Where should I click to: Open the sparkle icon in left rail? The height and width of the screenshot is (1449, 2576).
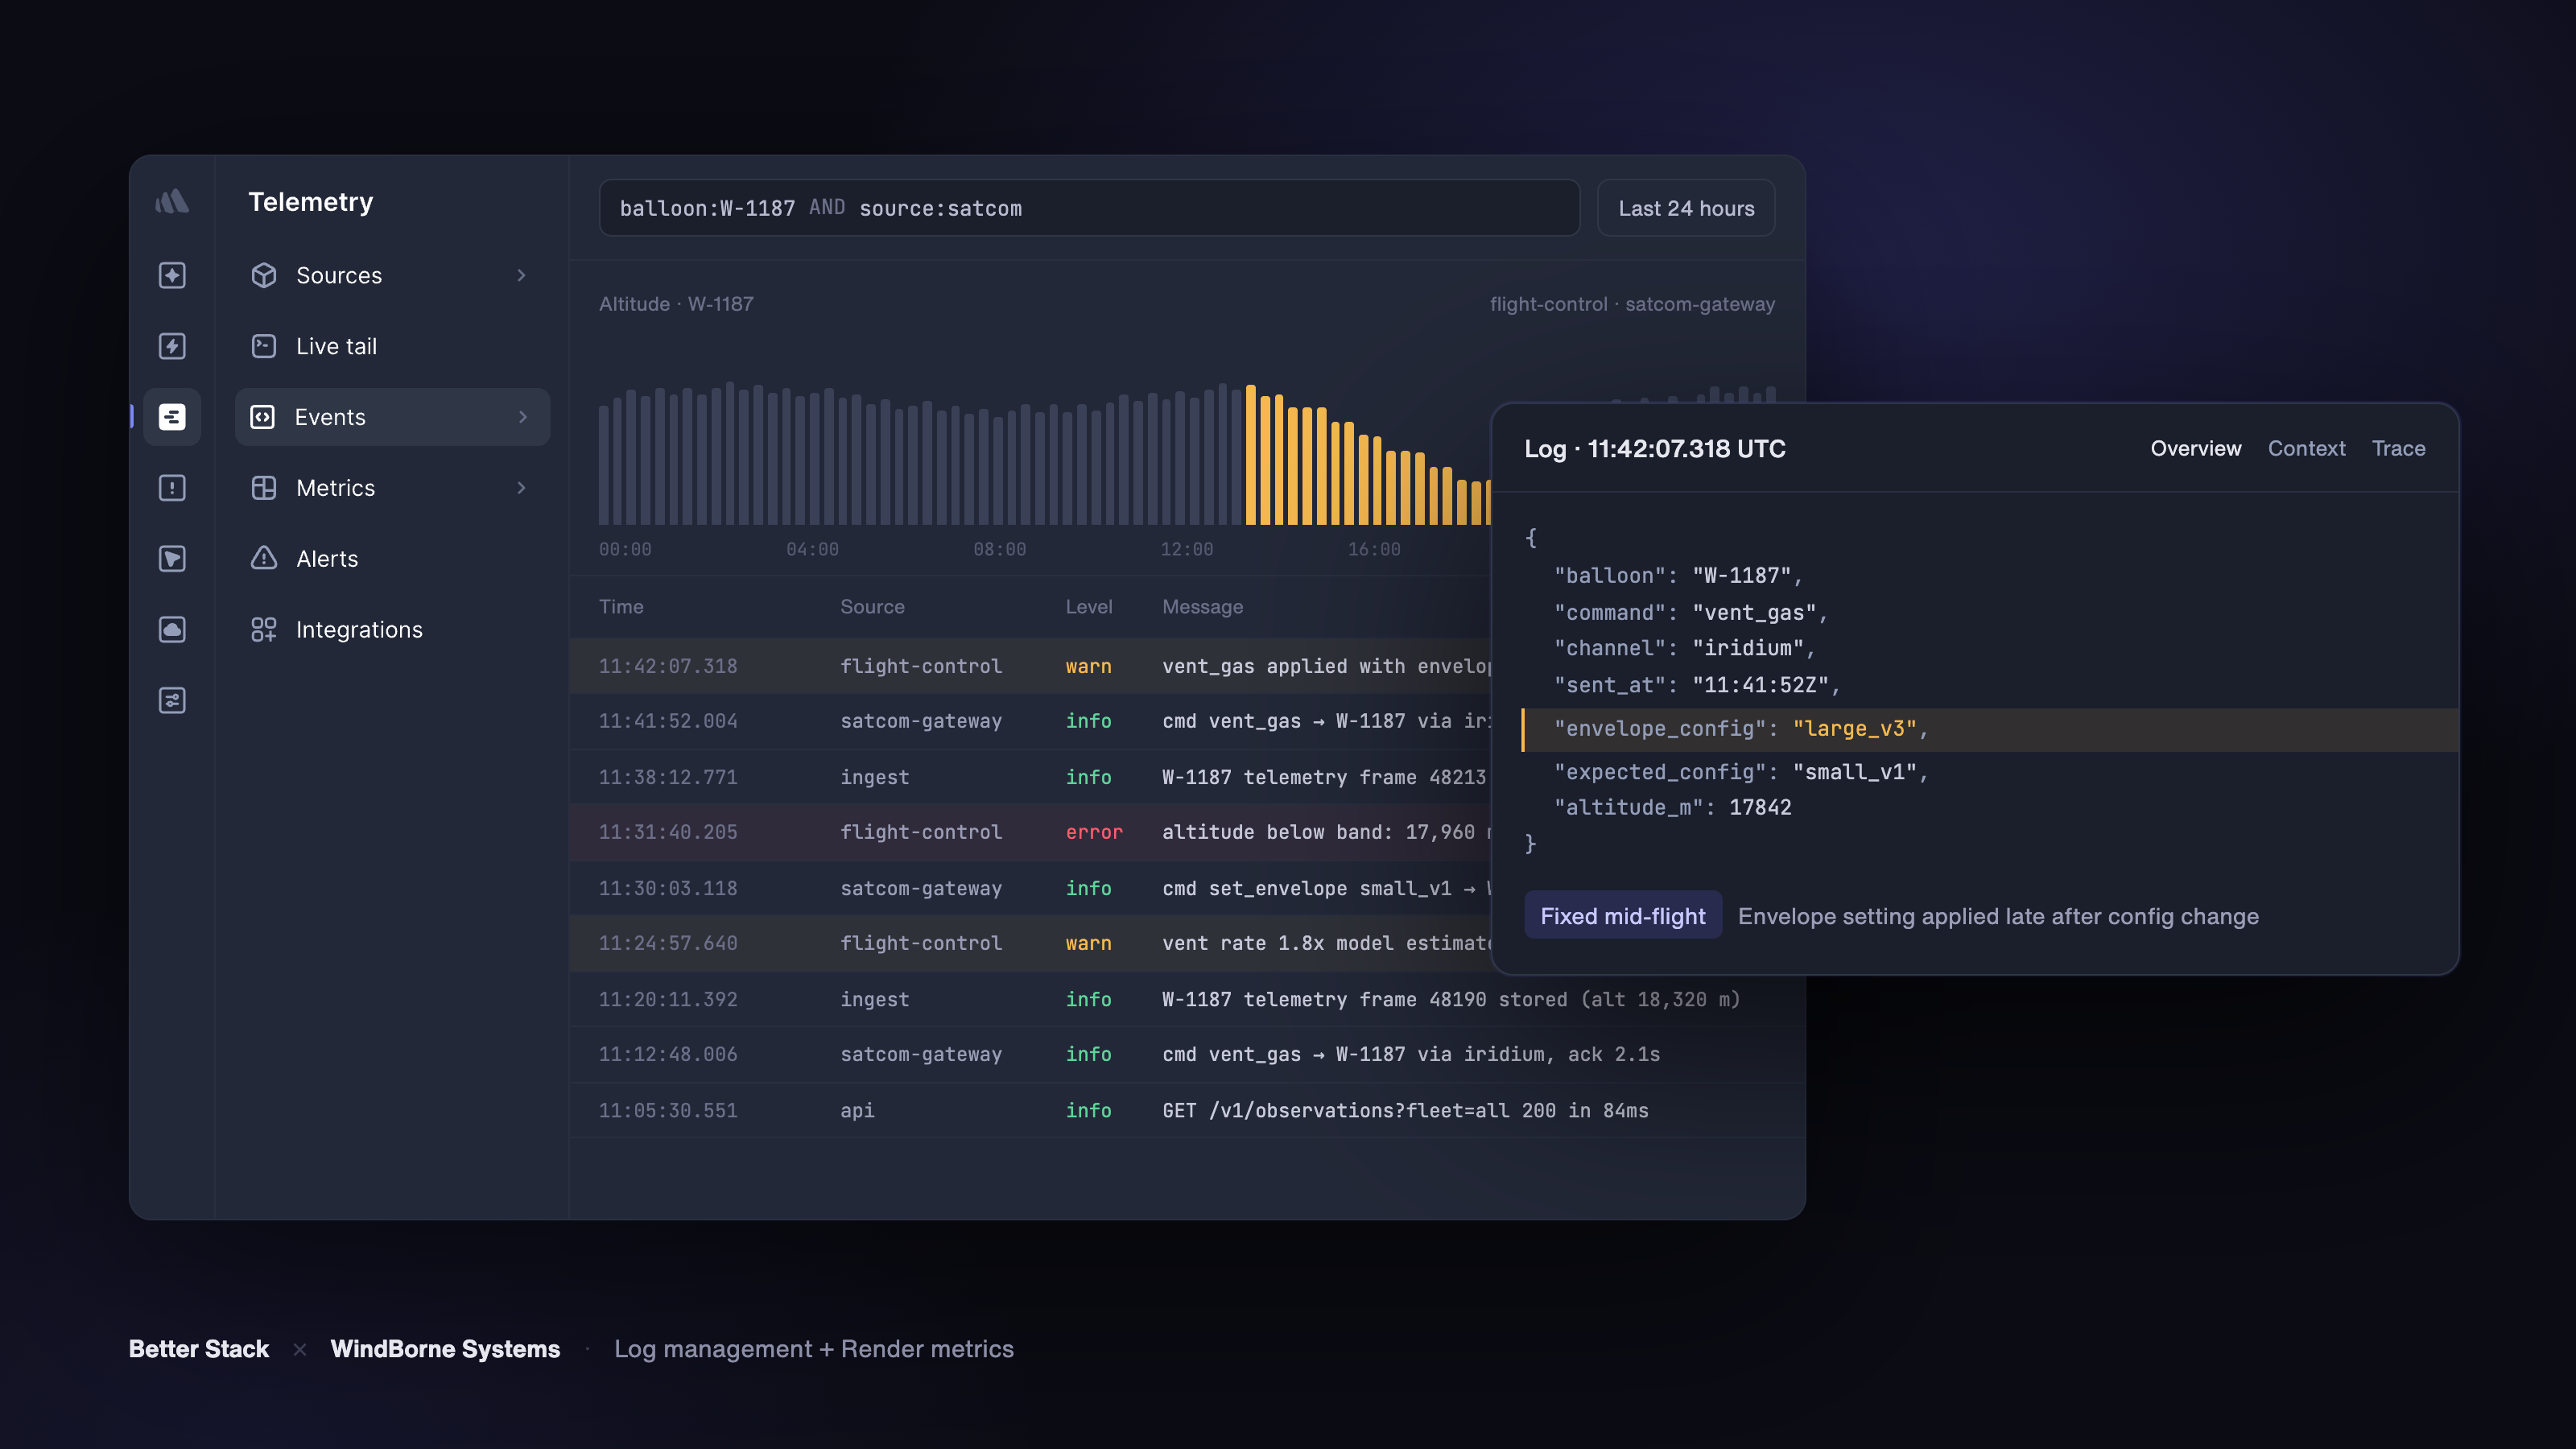[172, 275]
